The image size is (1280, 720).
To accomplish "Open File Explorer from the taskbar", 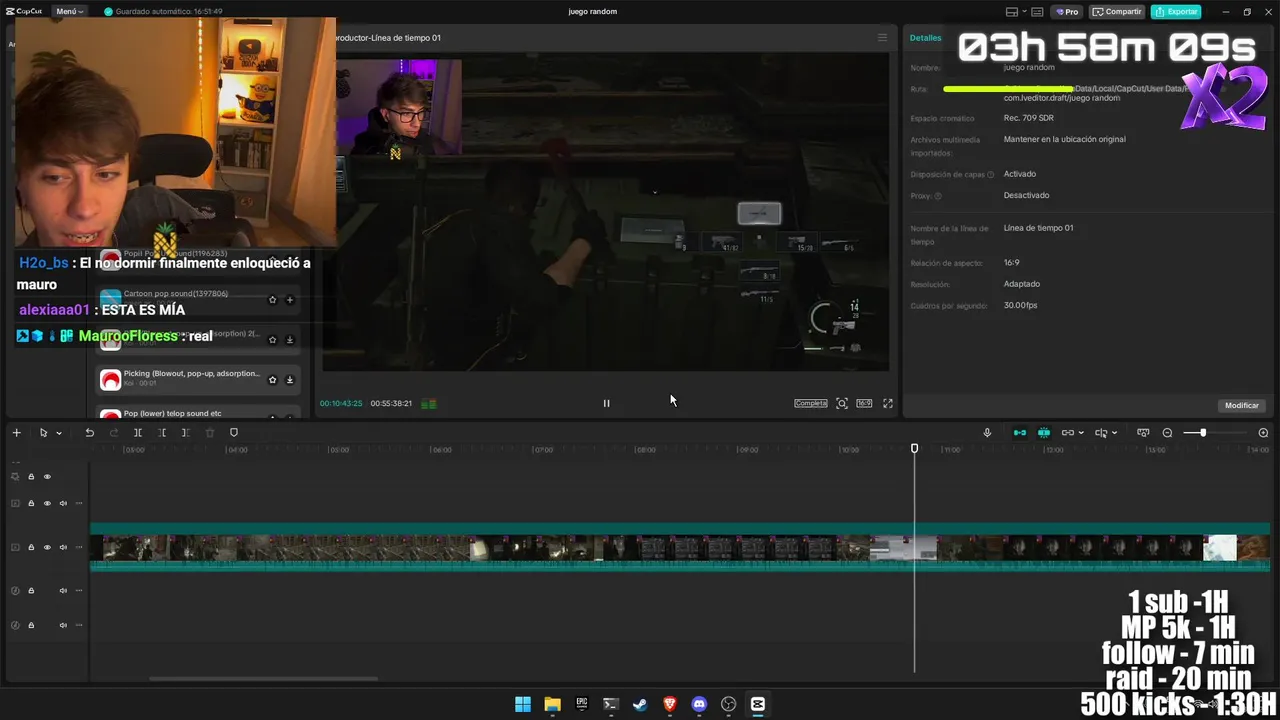I will pyautogui.click(x=552, y=704).
